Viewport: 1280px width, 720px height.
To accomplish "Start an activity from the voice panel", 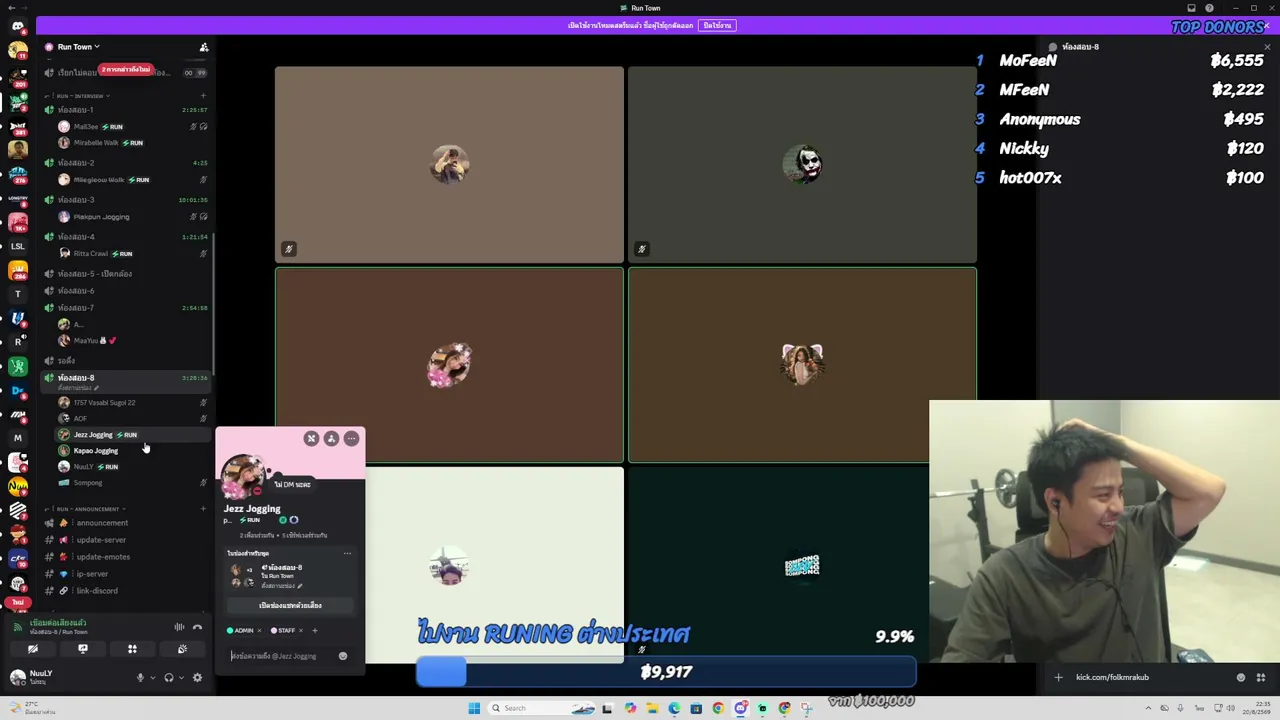I will pyautogui.click(x=132, y=649).
